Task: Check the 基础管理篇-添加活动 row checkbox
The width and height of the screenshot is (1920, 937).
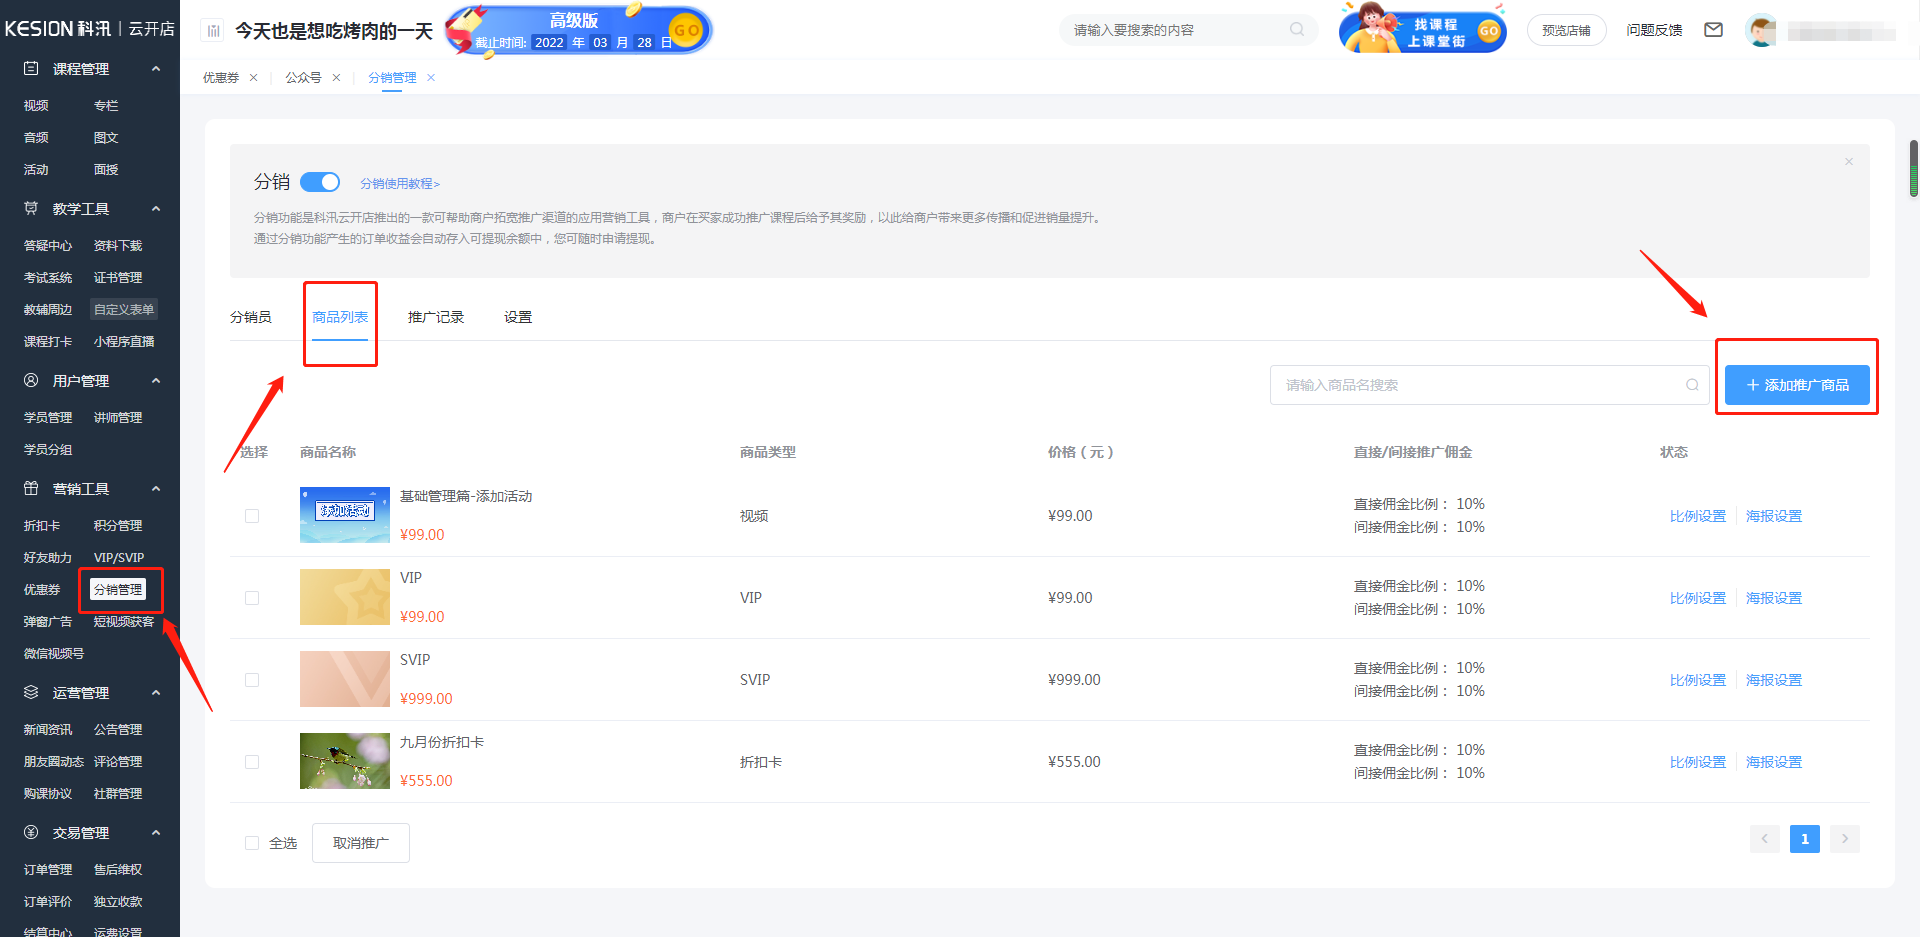Action: 252,516
